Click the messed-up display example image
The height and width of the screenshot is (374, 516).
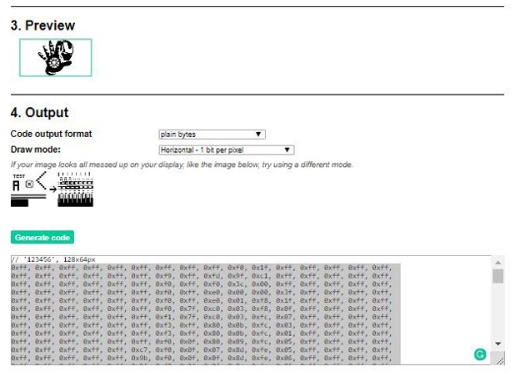click(75, 189)
